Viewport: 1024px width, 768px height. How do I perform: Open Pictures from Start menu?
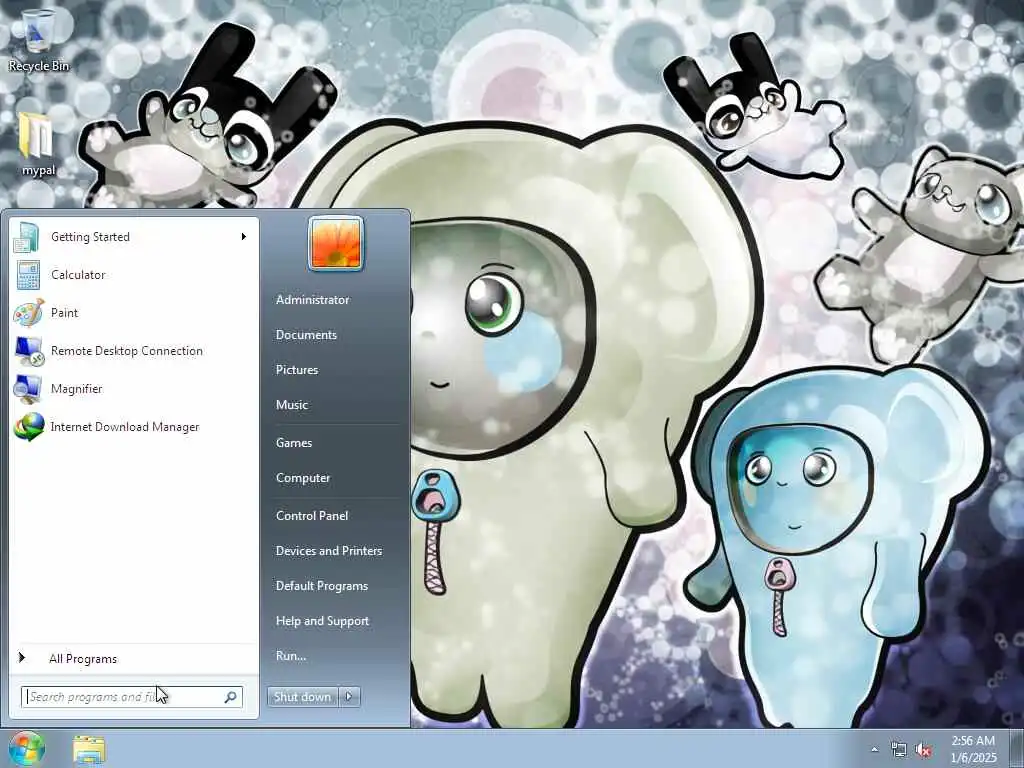296,370
